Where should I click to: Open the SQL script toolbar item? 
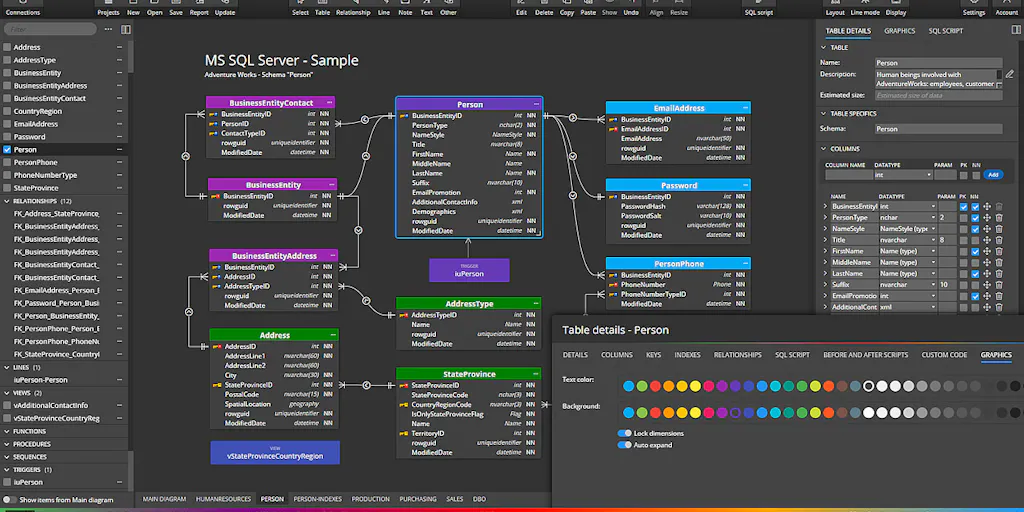click(759, 9)
